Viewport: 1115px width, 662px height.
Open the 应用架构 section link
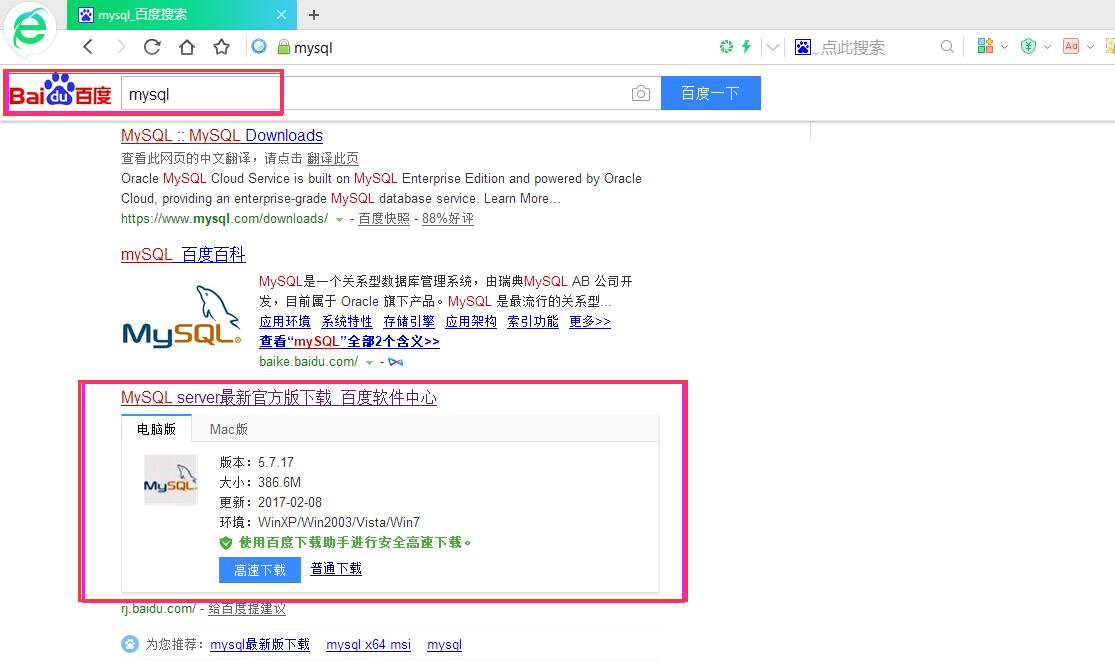tap(471, 321)
